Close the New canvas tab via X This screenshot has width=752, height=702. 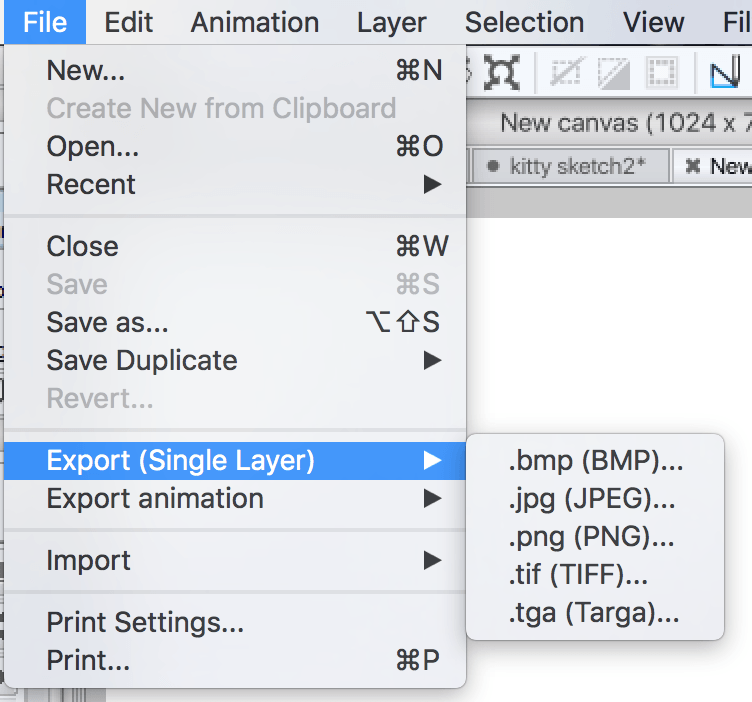coord(692,167)
